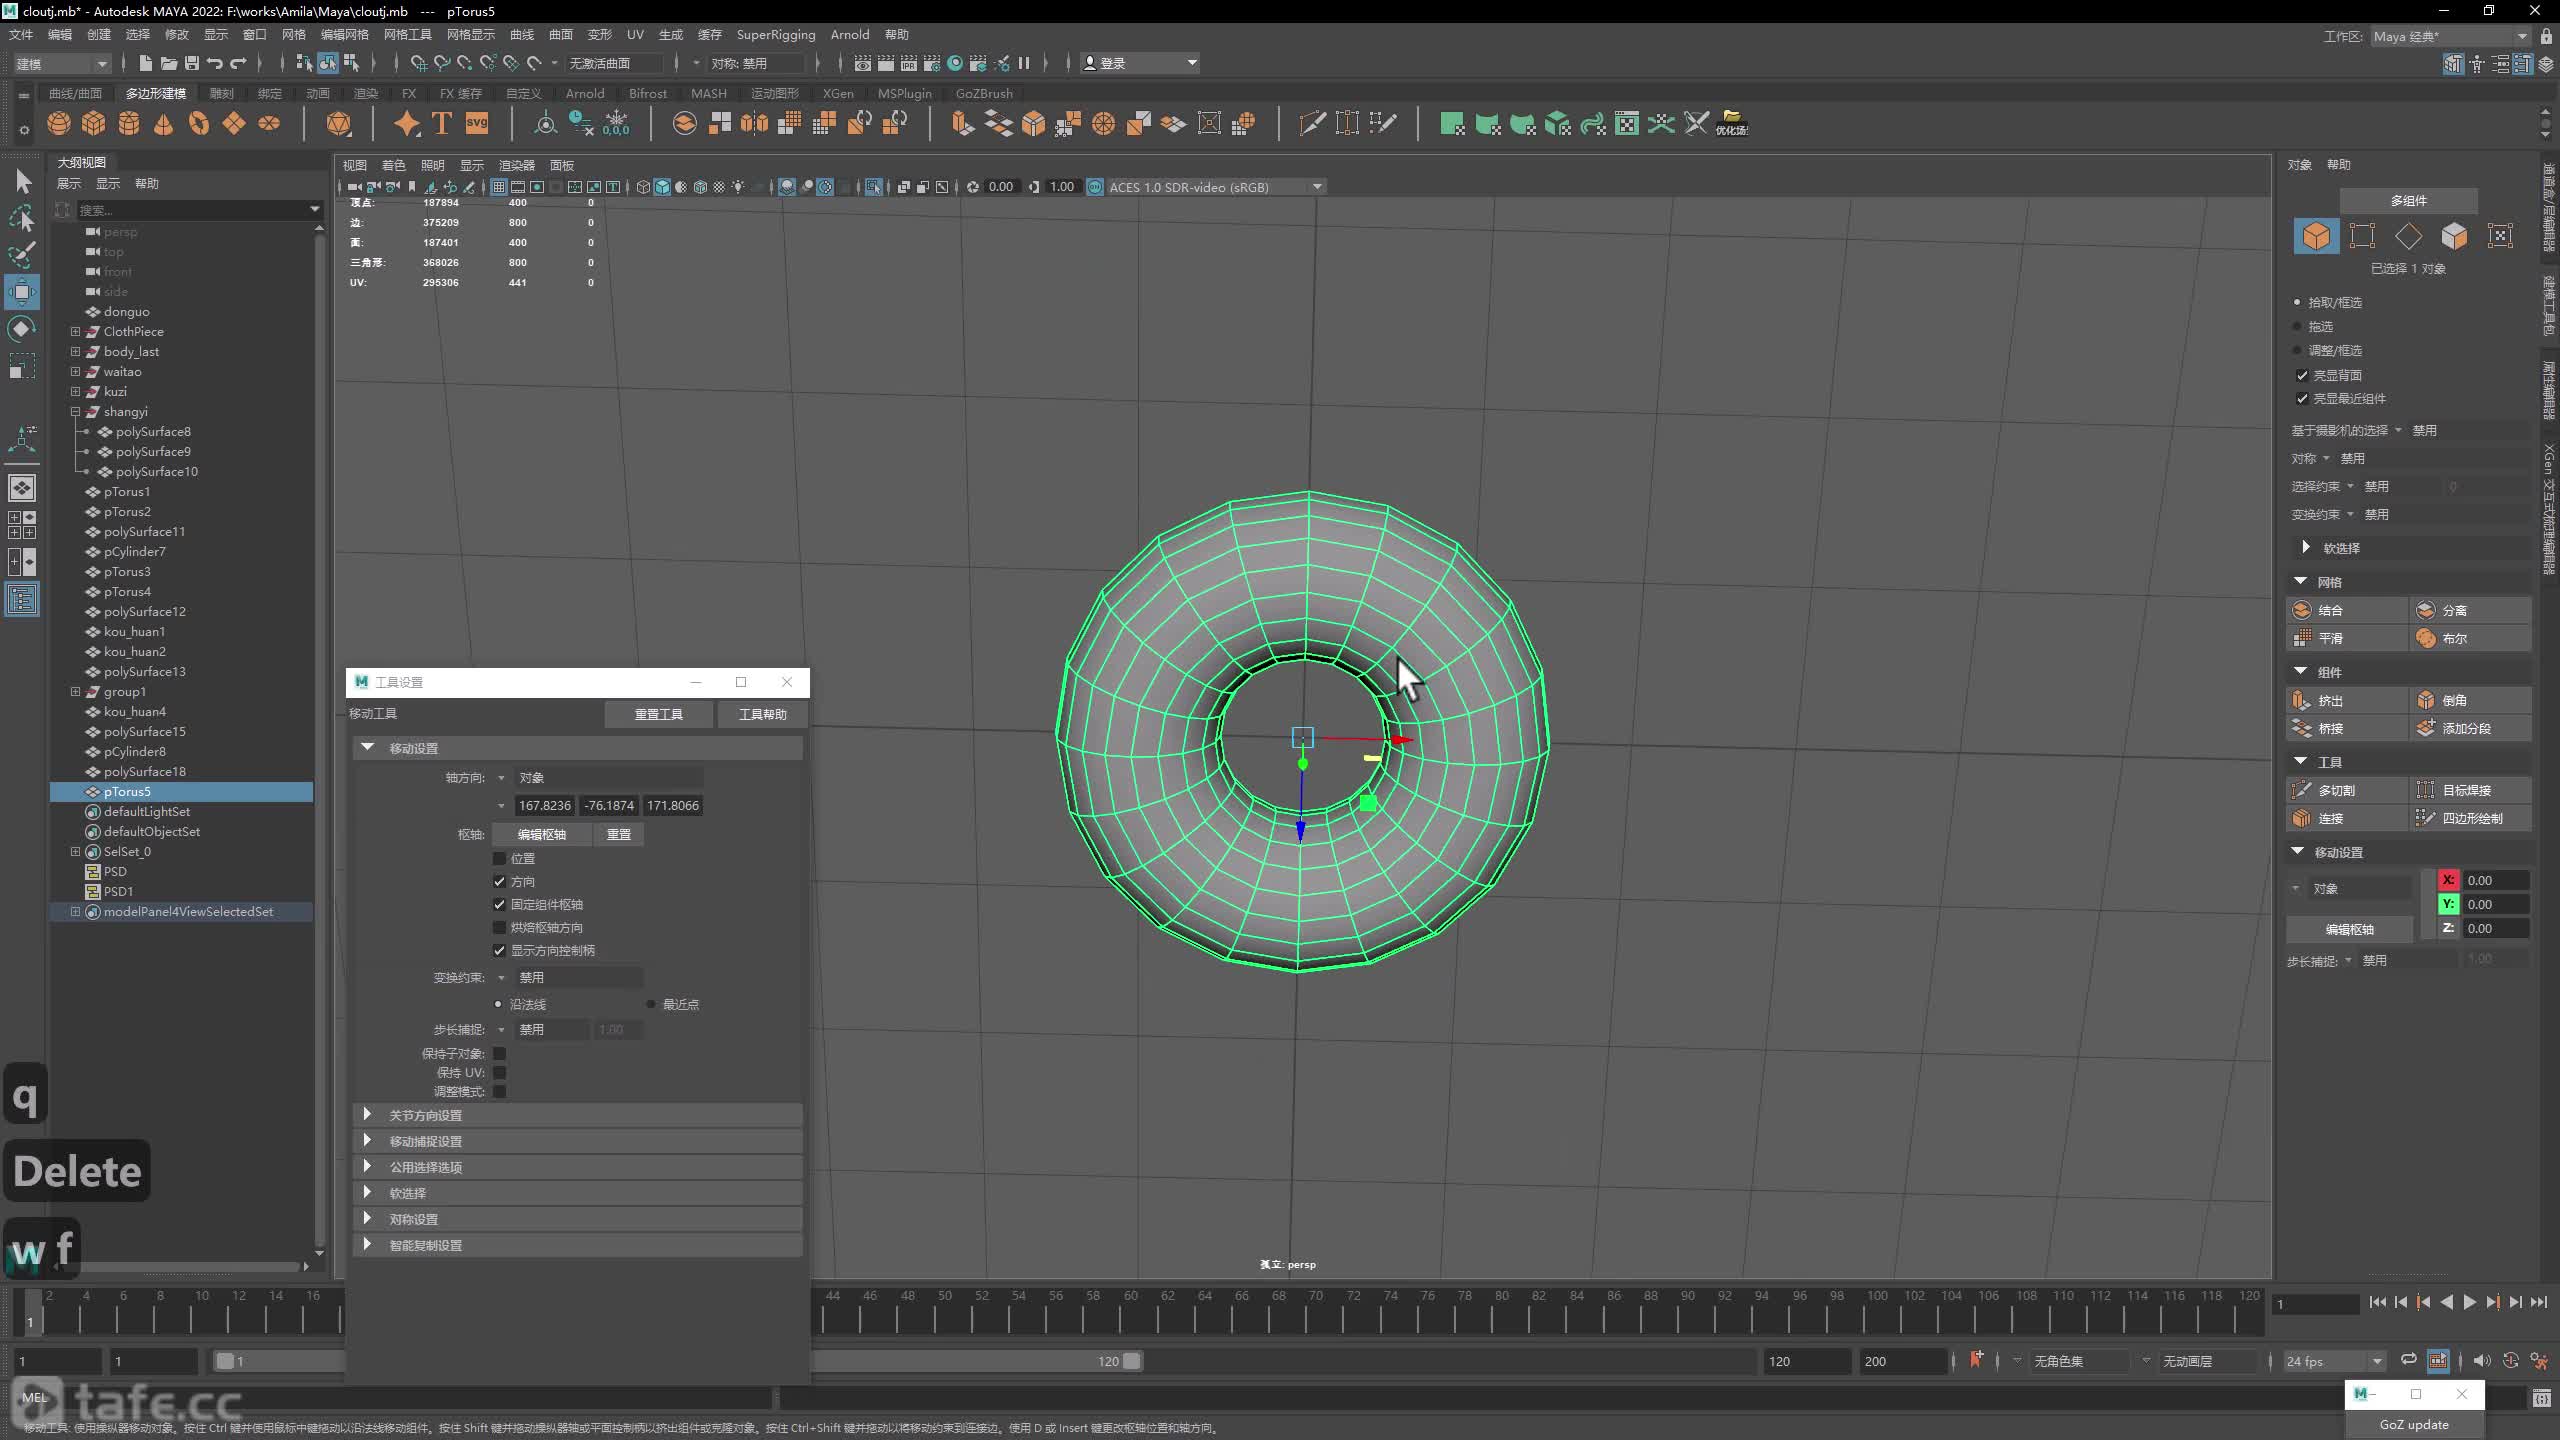The width and height of the screenshot is (2560, 1440).
Task: Create a polygon cube from the shelf
Action: pyautogui.click(x=94, y=123)
